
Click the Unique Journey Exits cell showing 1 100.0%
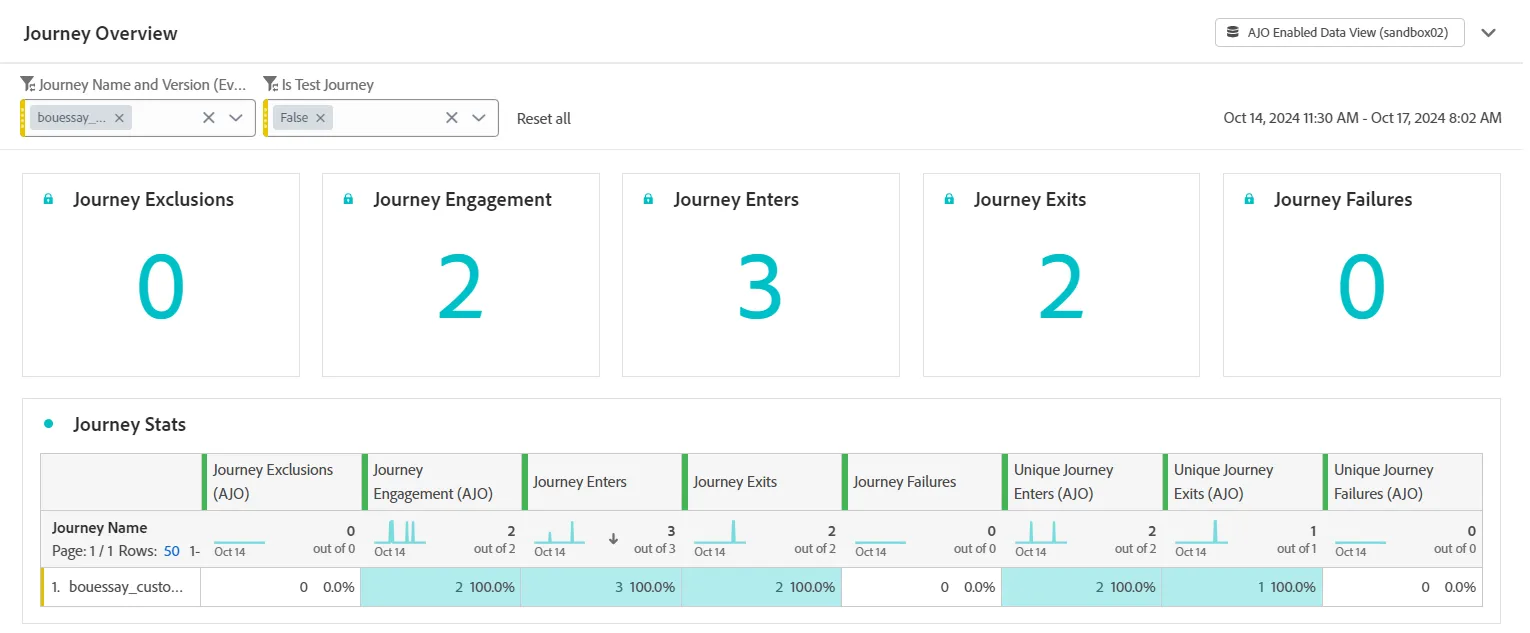(1242, 587)
